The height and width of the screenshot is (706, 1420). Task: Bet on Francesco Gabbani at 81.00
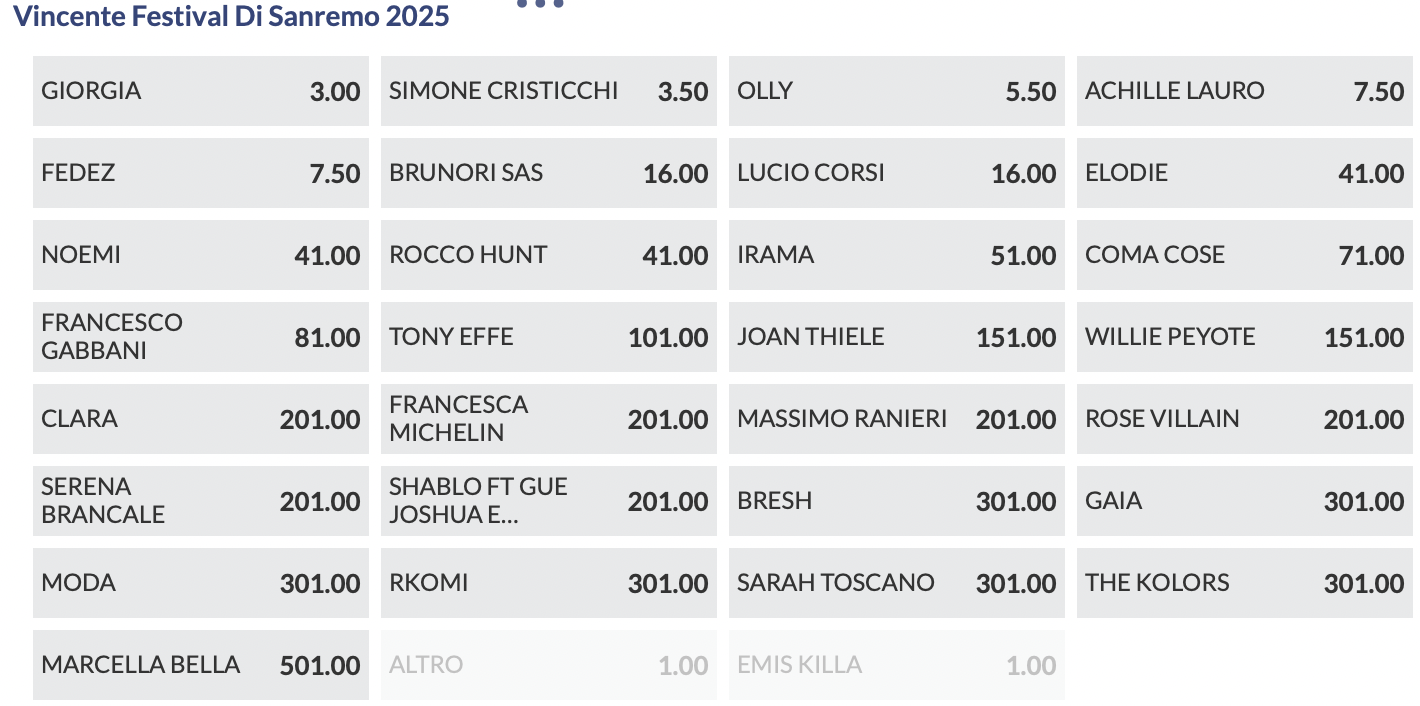[200, 337]
